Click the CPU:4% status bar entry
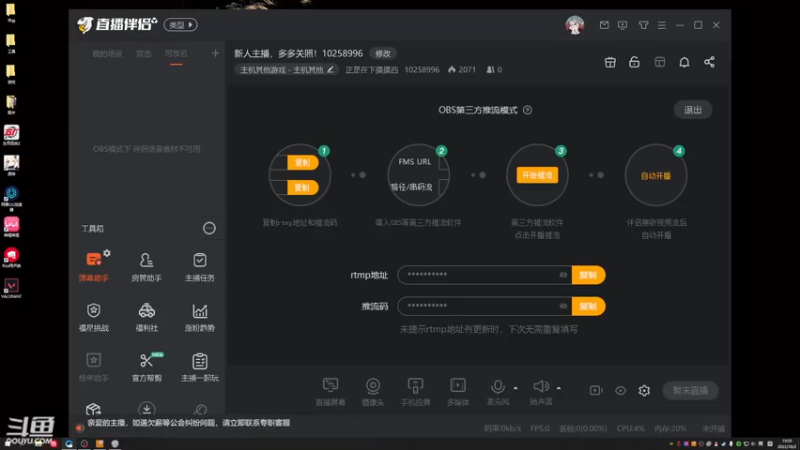The image size is (800, 450). (631, 428)
